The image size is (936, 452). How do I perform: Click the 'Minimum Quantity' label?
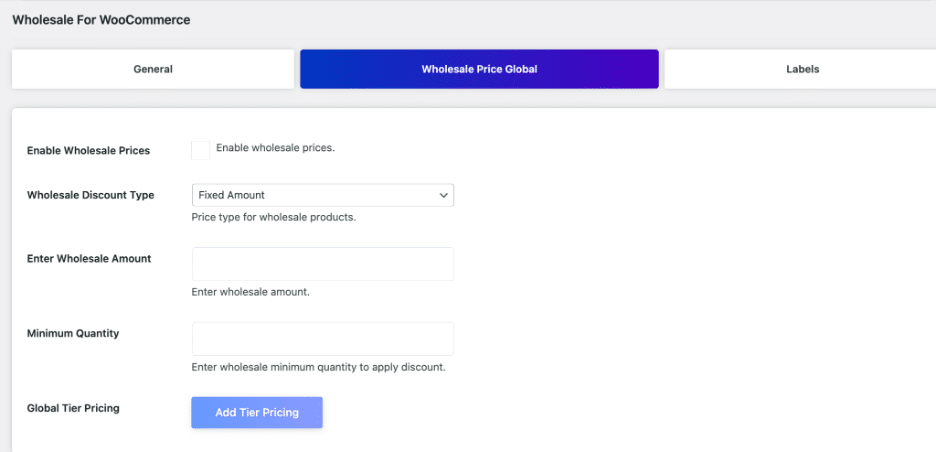73,333
